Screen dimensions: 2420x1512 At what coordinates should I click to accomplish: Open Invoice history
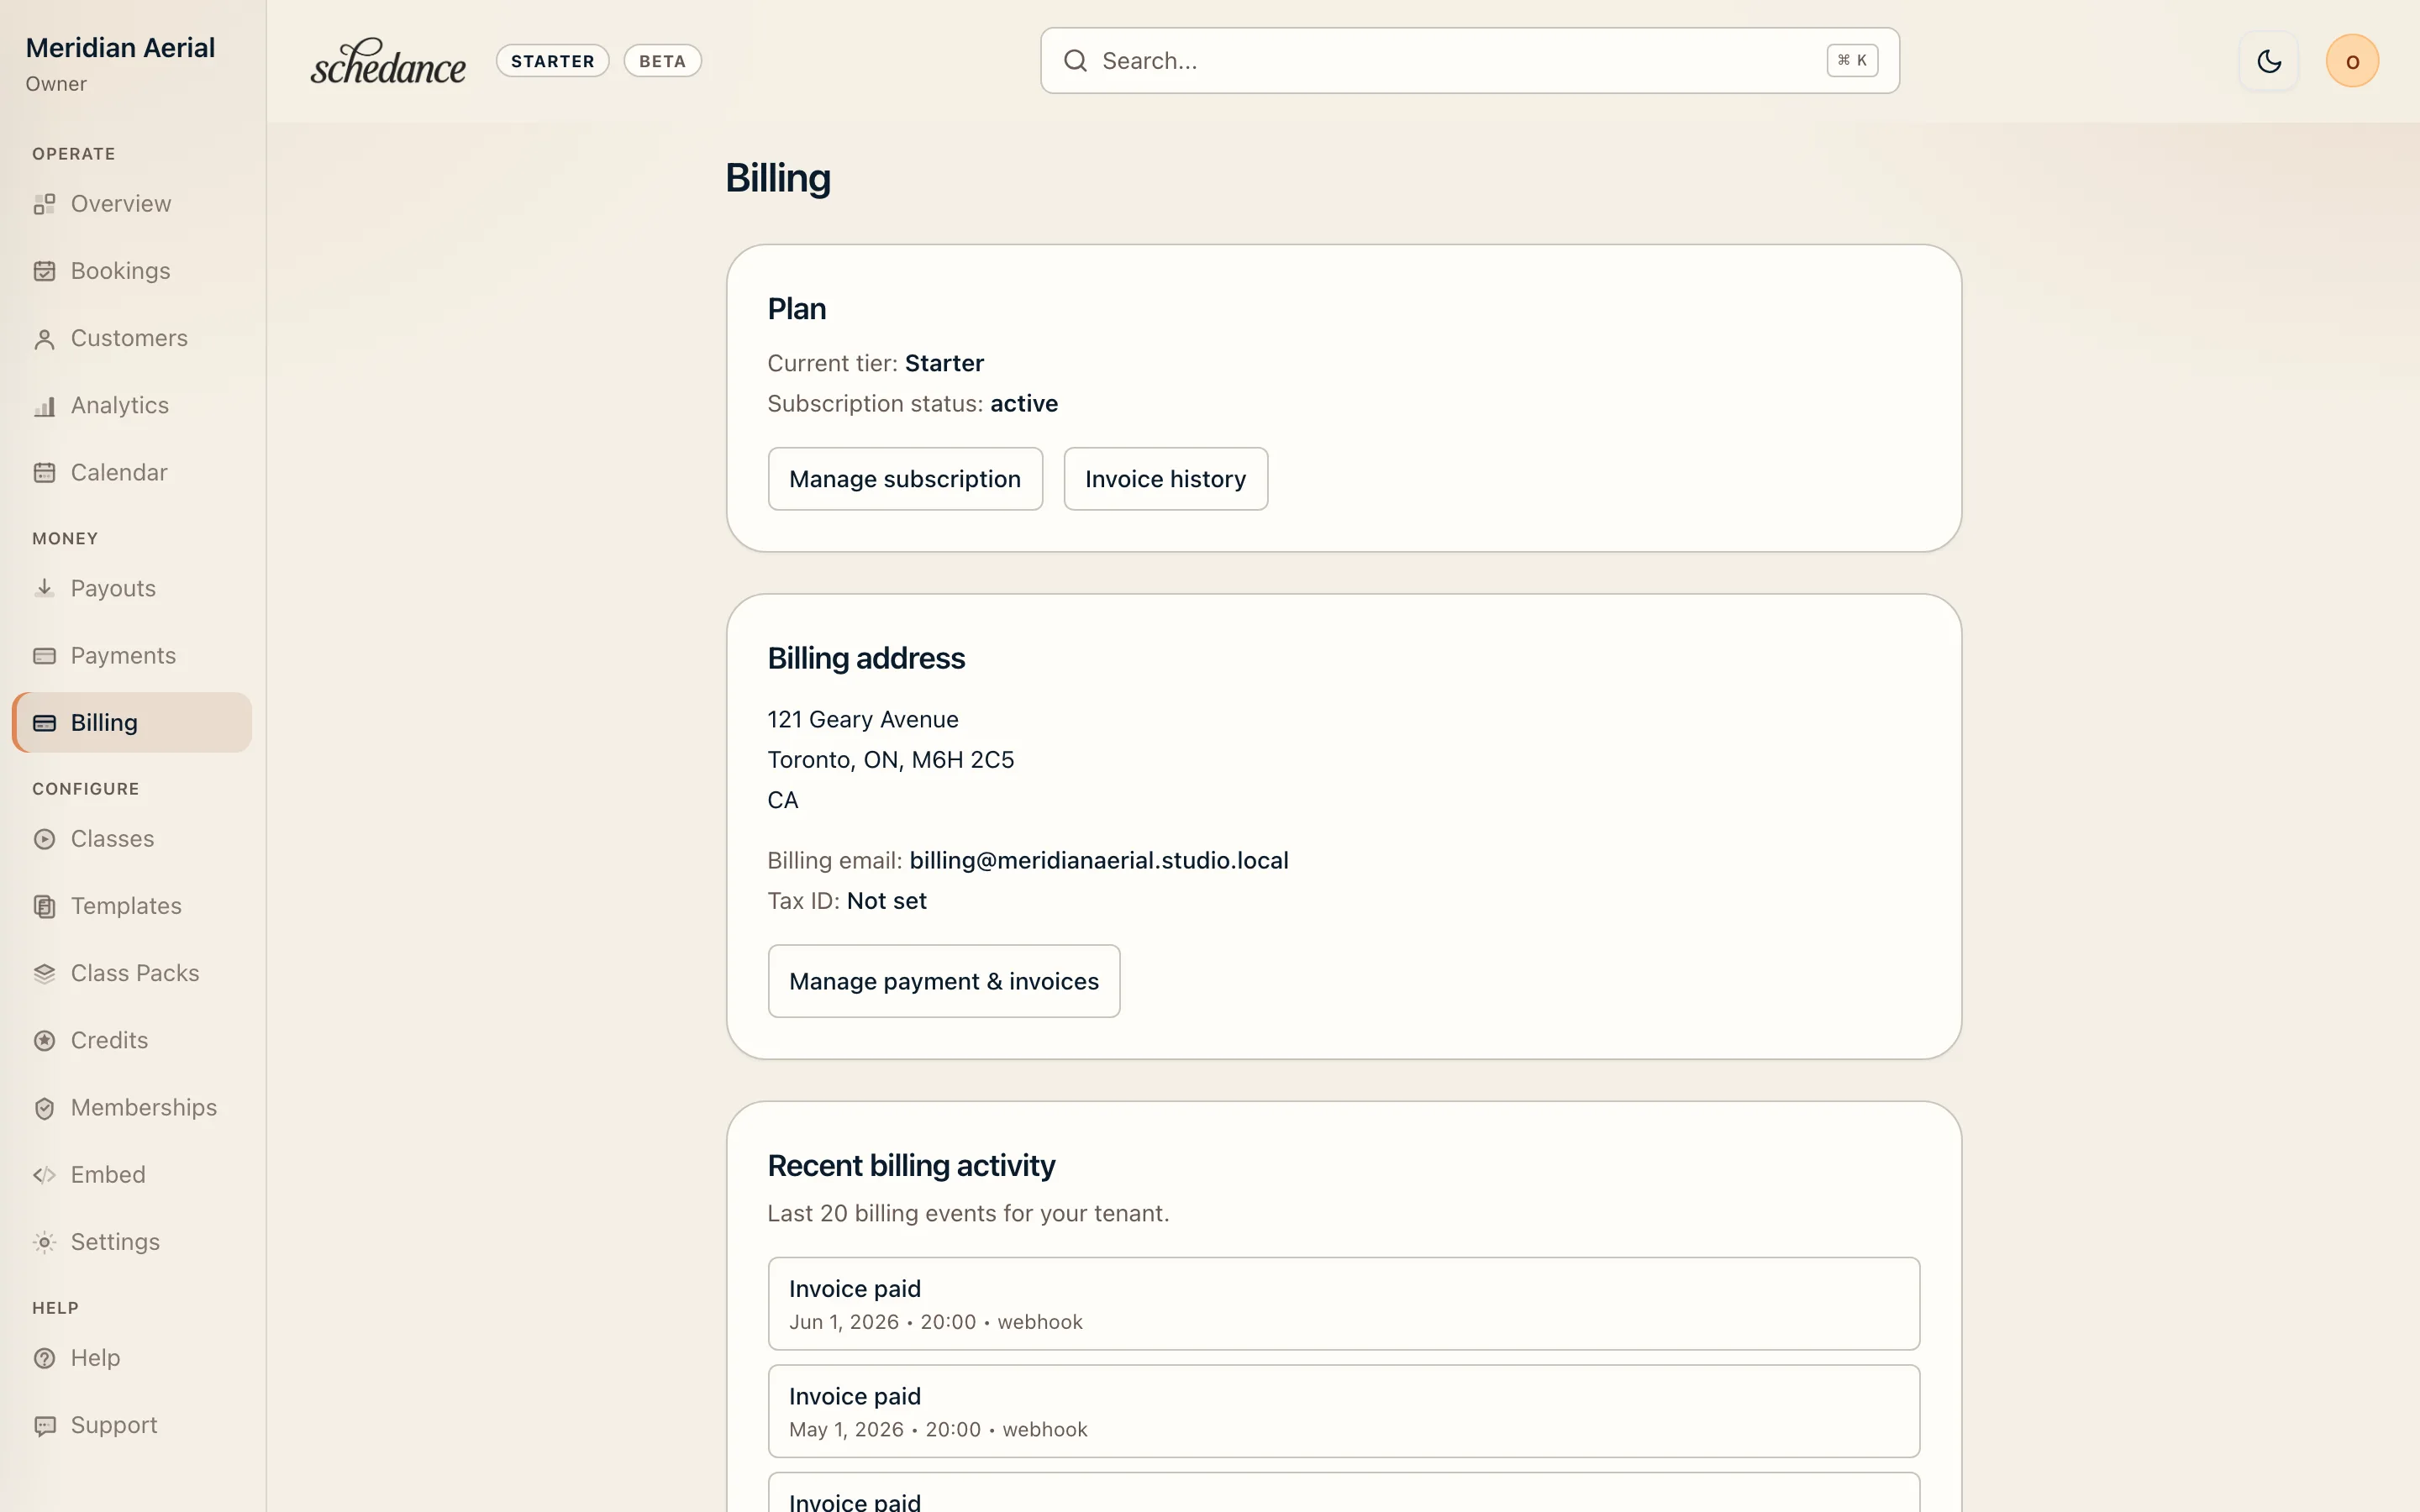tap(1165, 479)
